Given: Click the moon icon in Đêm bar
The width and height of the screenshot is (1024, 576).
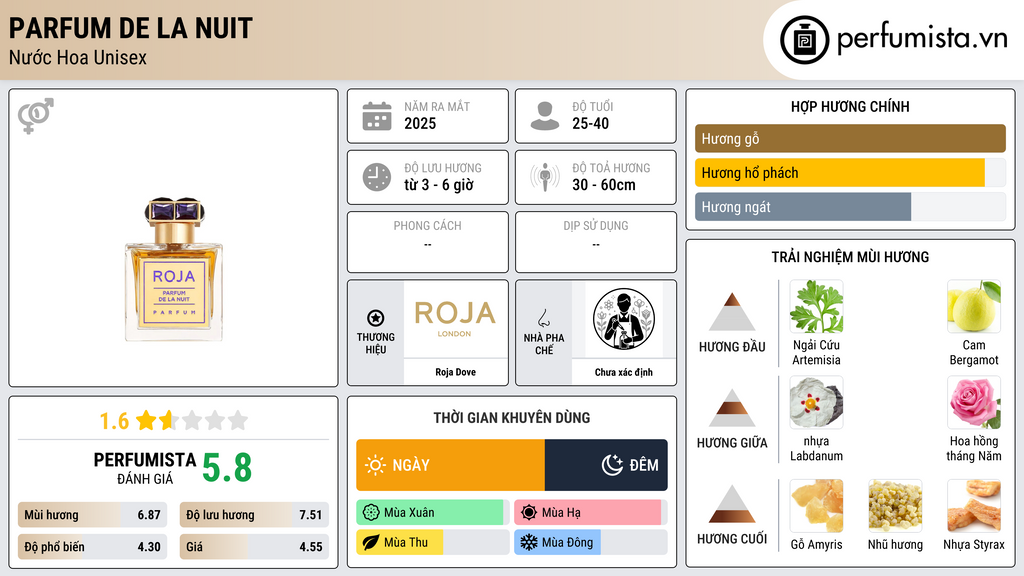Looking at the screenshot, I should (612, 465).
